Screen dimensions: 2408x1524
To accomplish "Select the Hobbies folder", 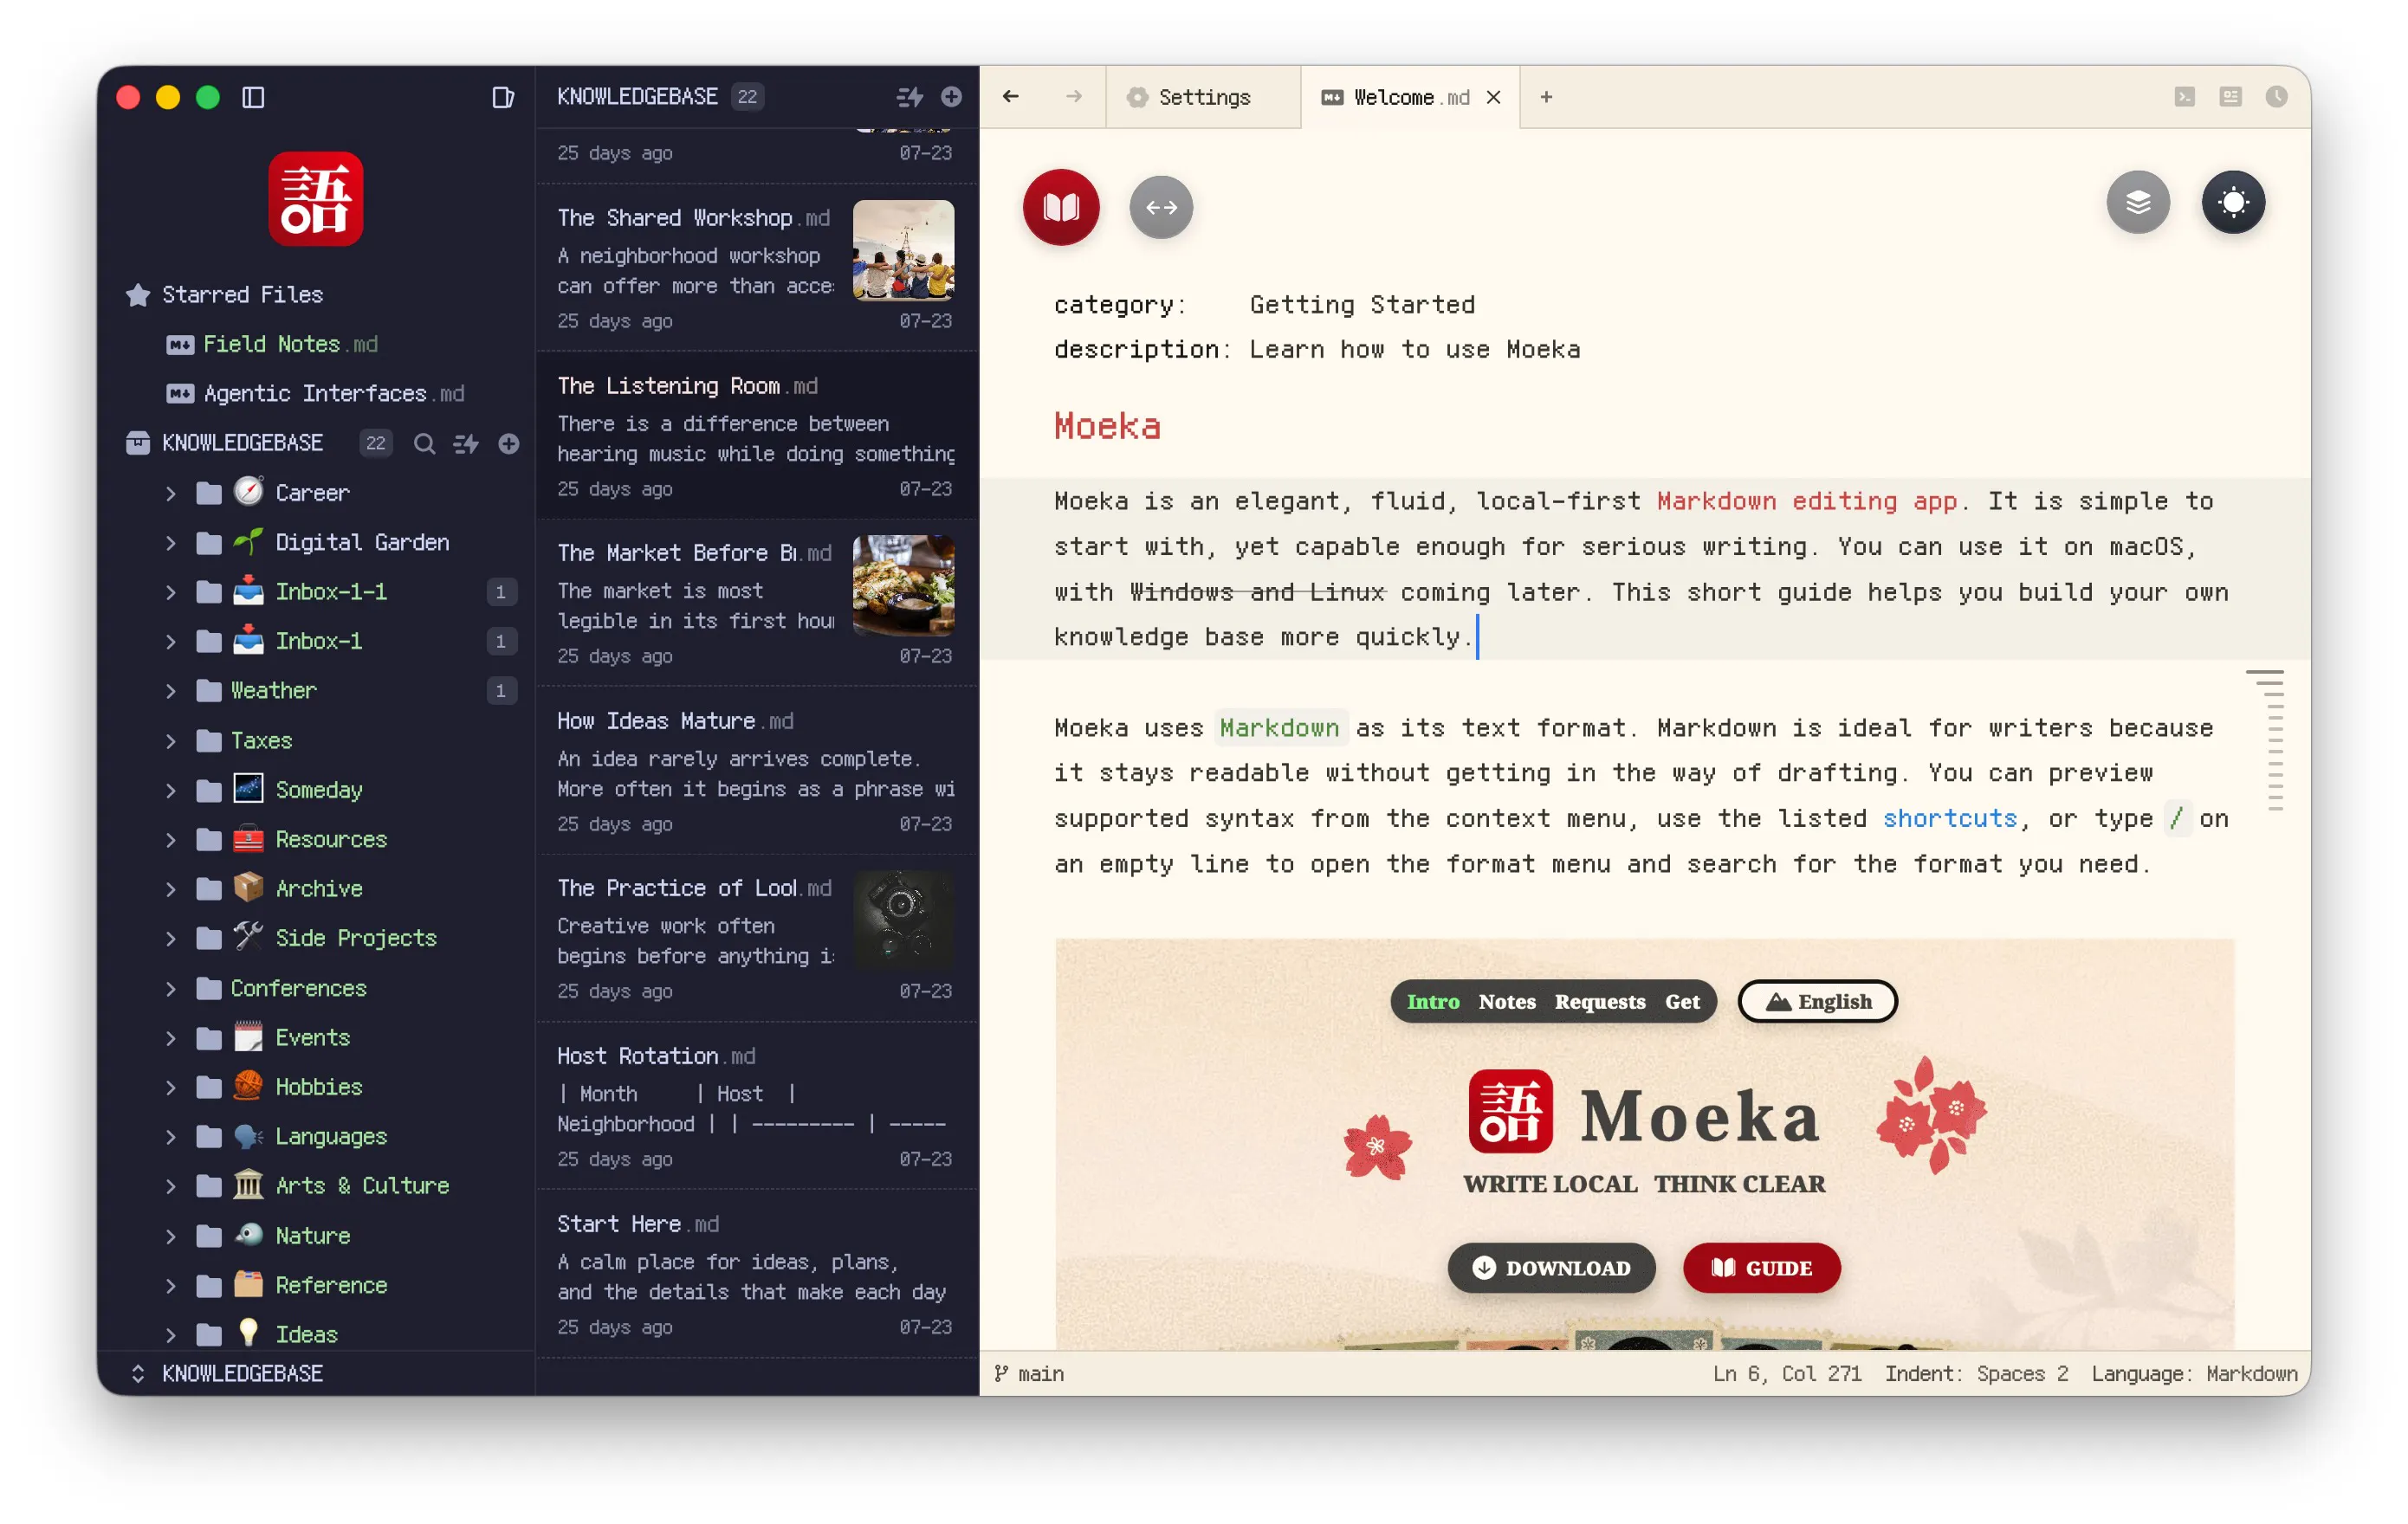I will 318,1088.
